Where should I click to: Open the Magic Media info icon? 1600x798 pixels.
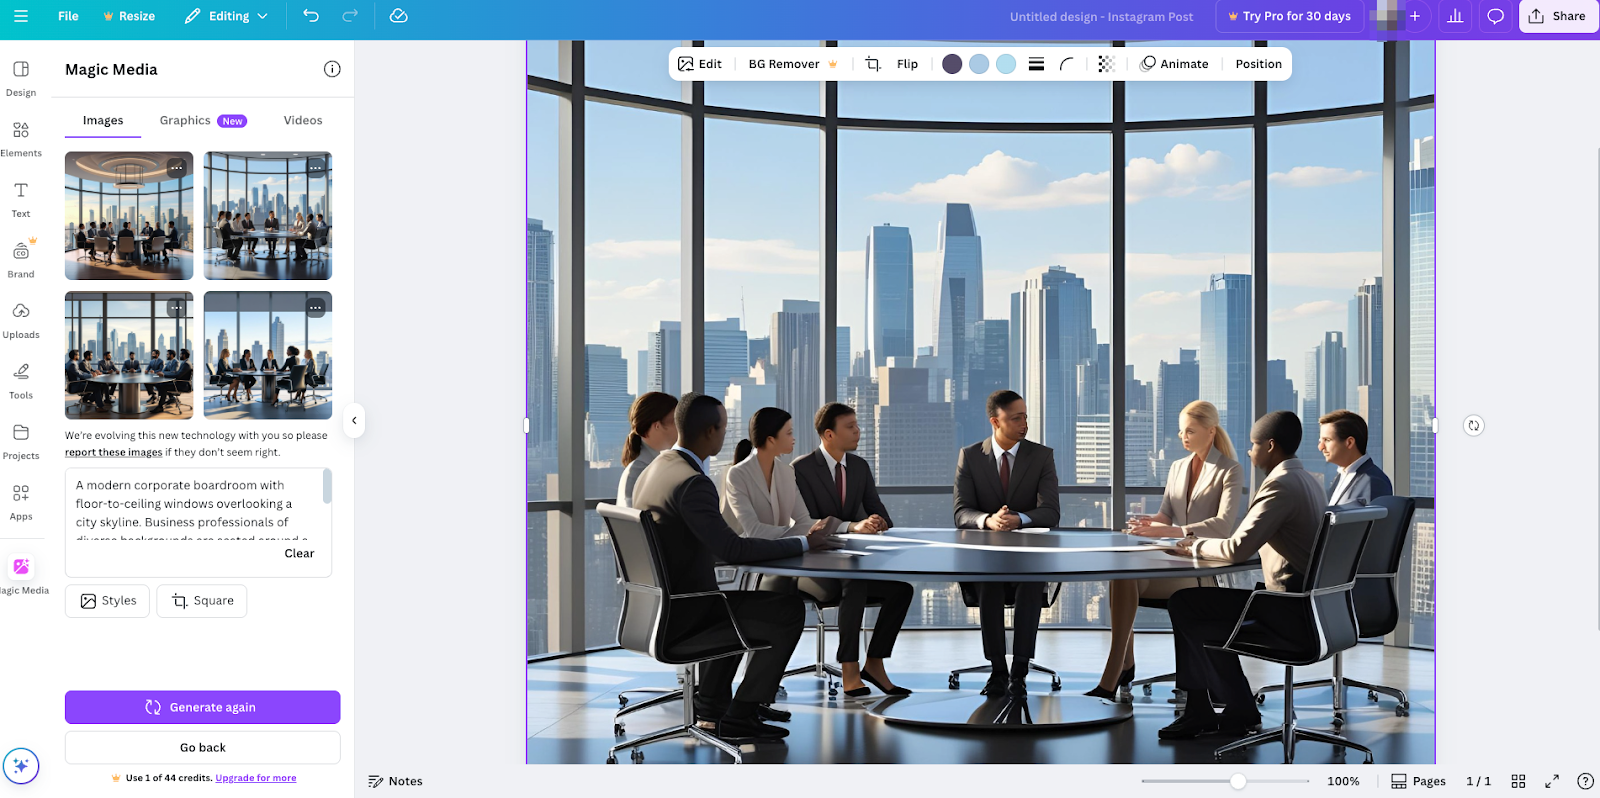[332, 69]
